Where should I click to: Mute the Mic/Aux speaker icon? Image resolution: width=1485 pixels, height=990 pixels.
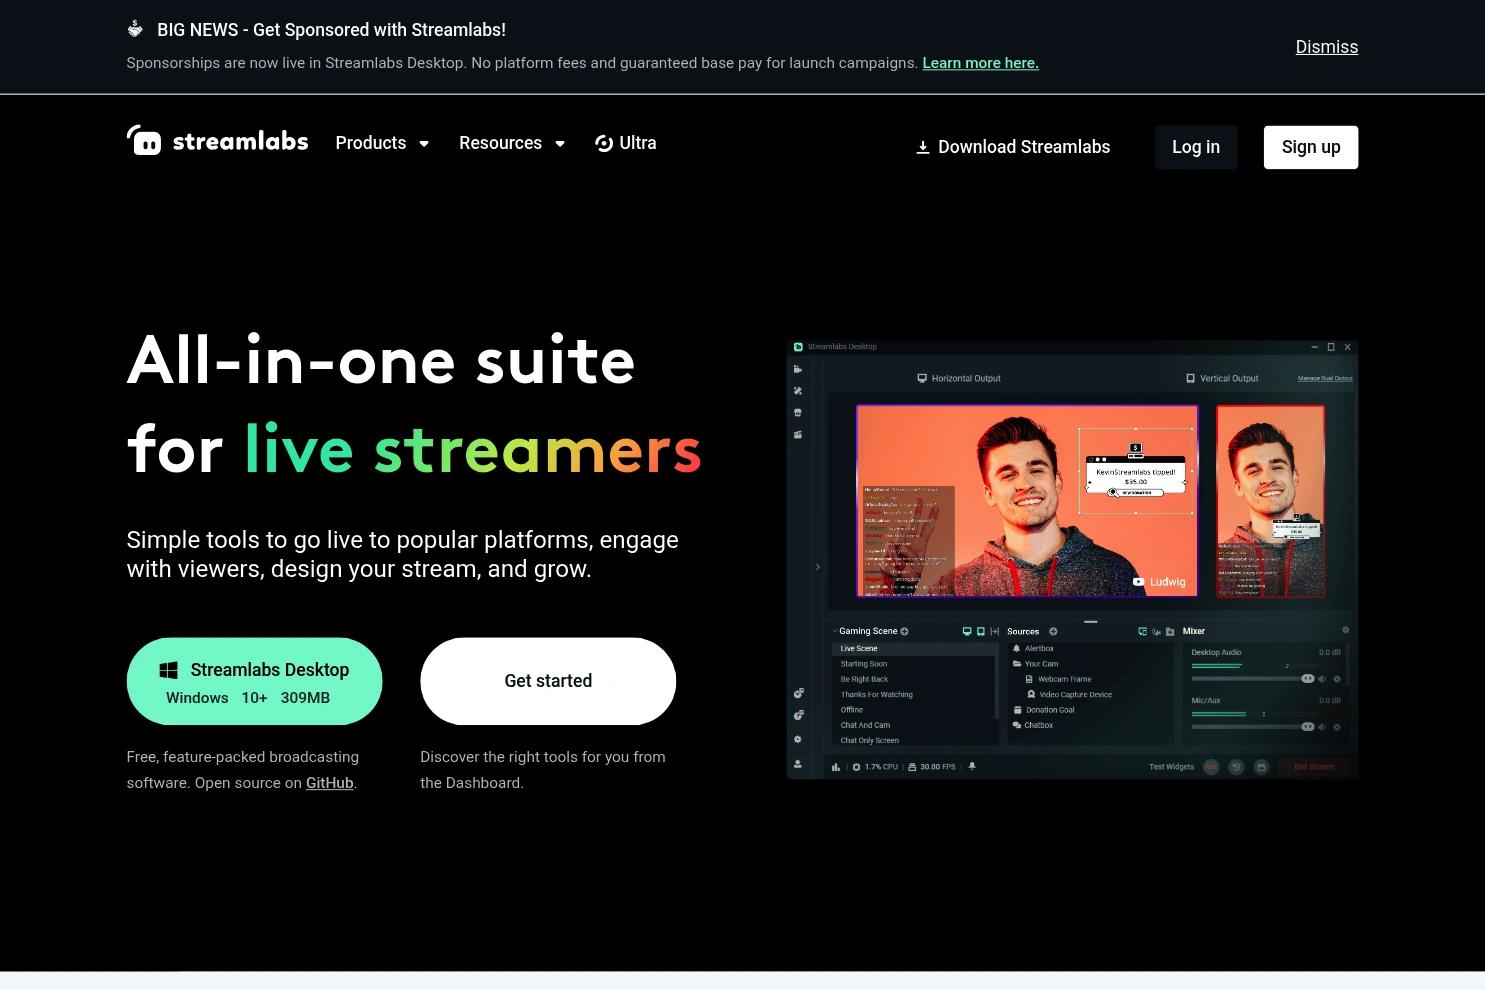[x=1322, y=727]
